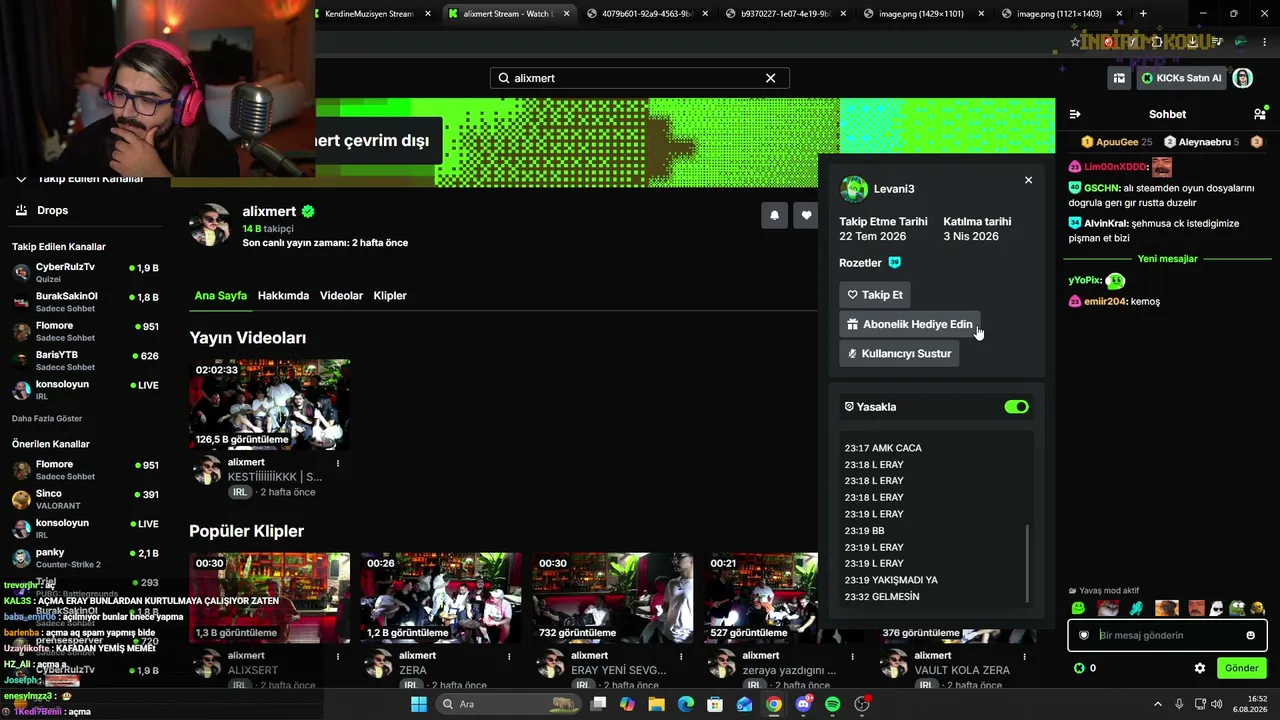Screen dimensions: 1280x720
Task: Switch to the KendineMuzisyen Stream browser tab
Action: (369, 14)
